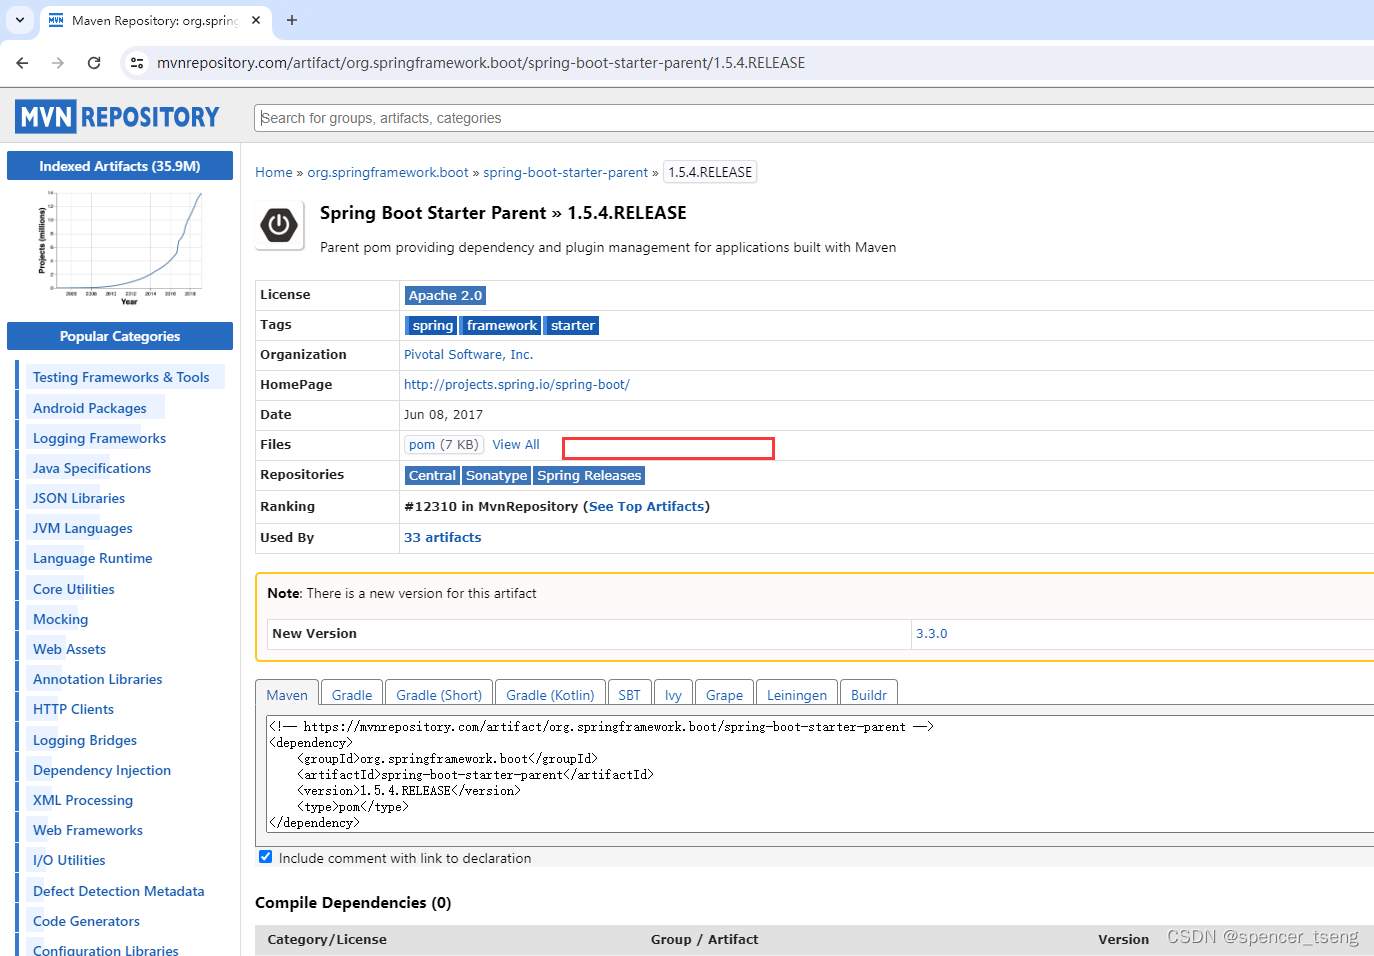
Task: Open the Spring Releases repository badge
Action: 589,475
